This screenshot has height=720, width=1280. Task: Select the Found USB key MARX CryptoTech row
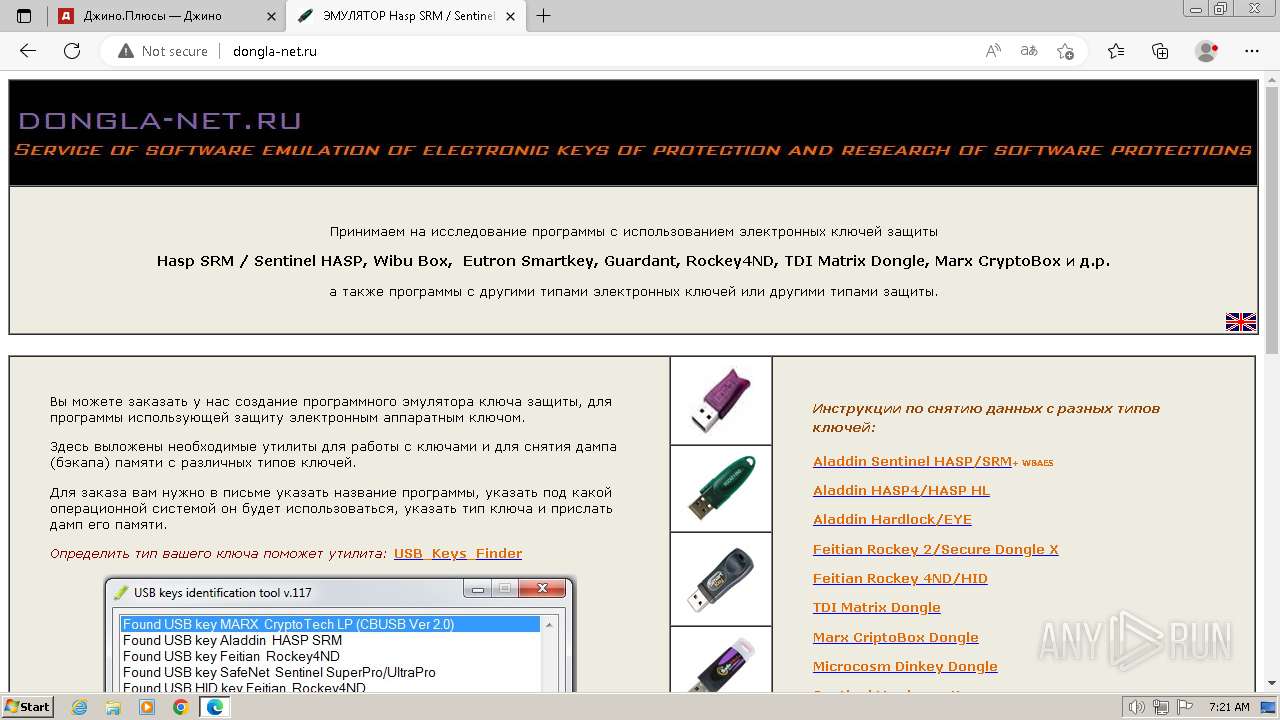(330, 624)
